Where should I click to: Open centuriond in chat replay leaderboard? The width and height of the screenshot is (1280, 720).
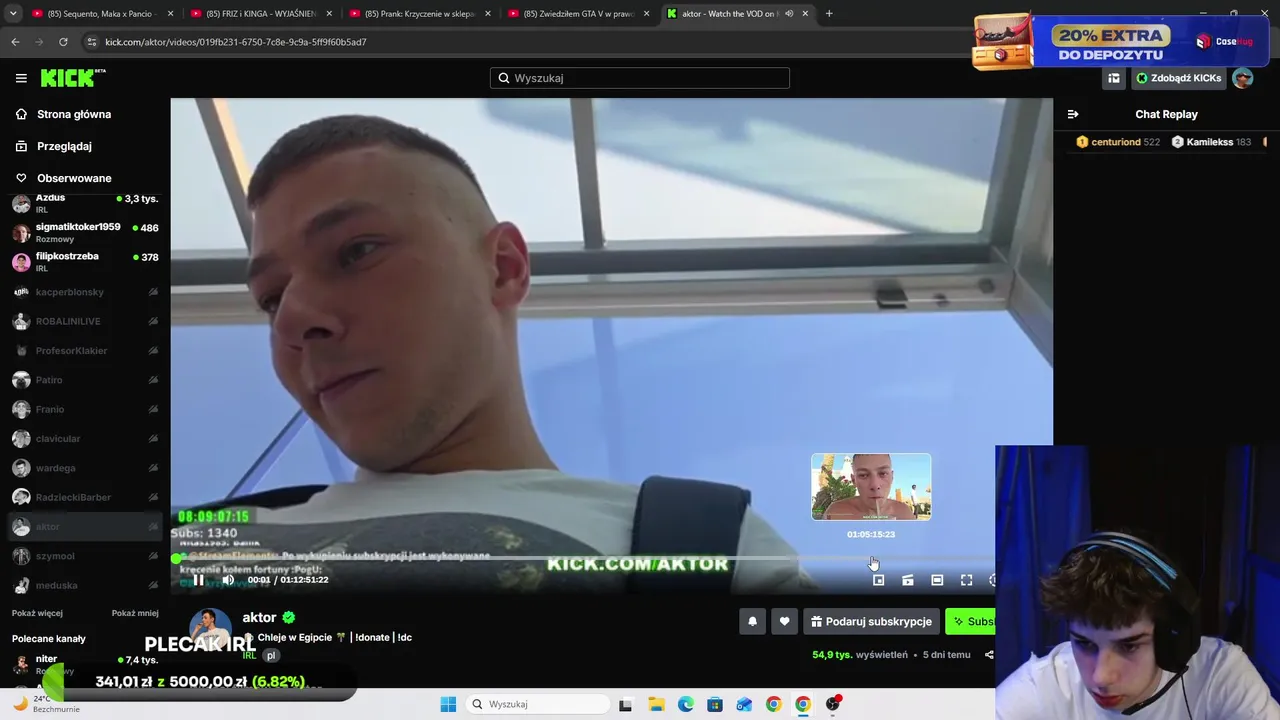[1118, 142]
